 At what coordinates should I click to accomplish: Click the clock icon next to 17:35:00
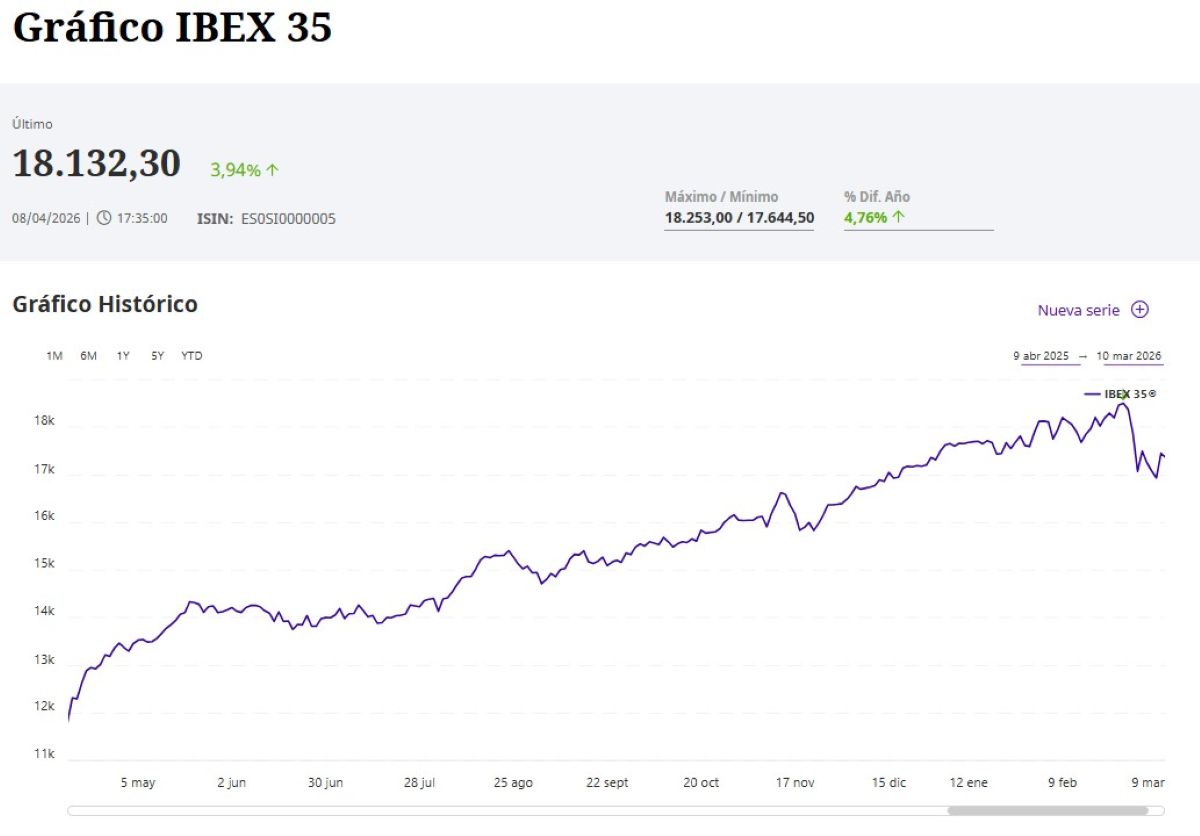point(104,218)
